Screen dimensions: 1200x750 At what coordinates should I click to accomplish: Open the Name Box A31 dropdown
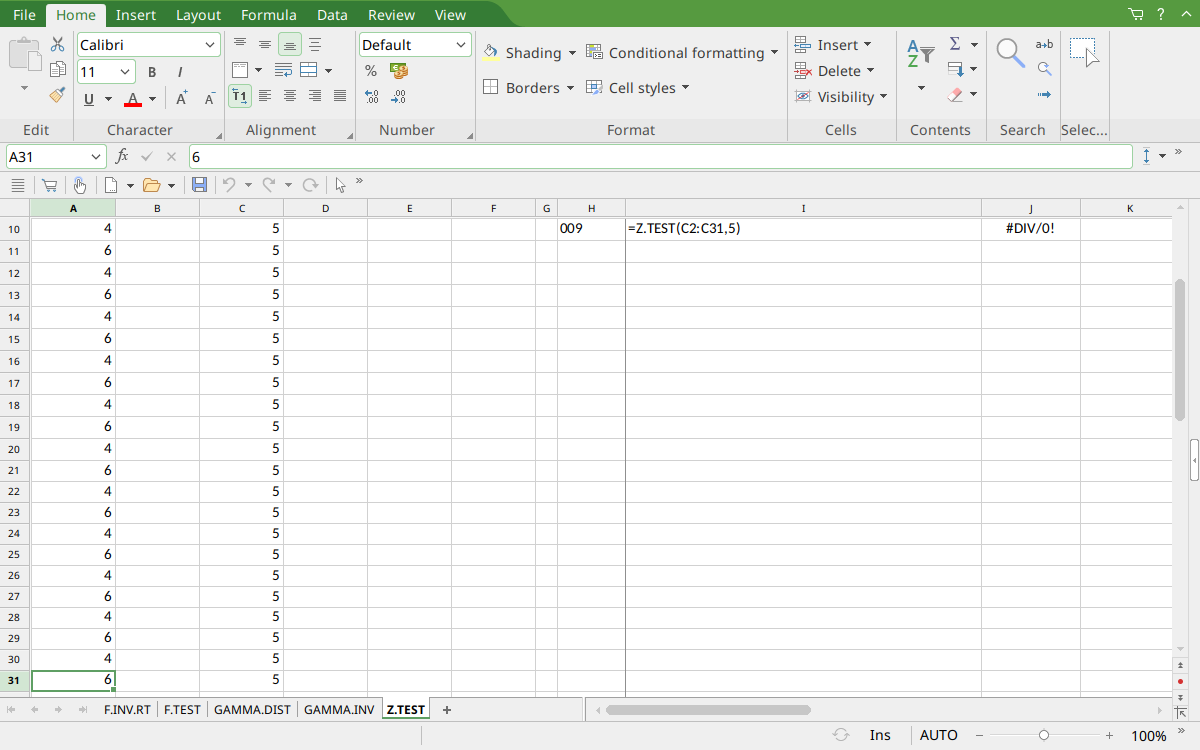click(x=97, y=157)
